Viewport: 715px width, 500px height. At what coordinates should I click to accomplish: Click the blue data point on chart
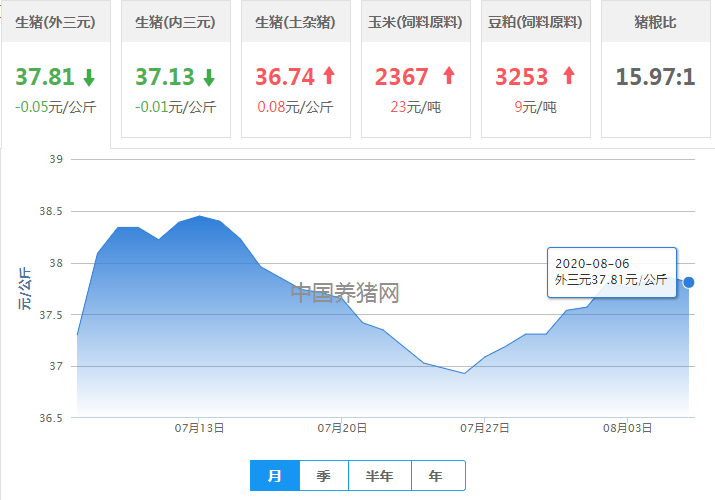(689, 282)
